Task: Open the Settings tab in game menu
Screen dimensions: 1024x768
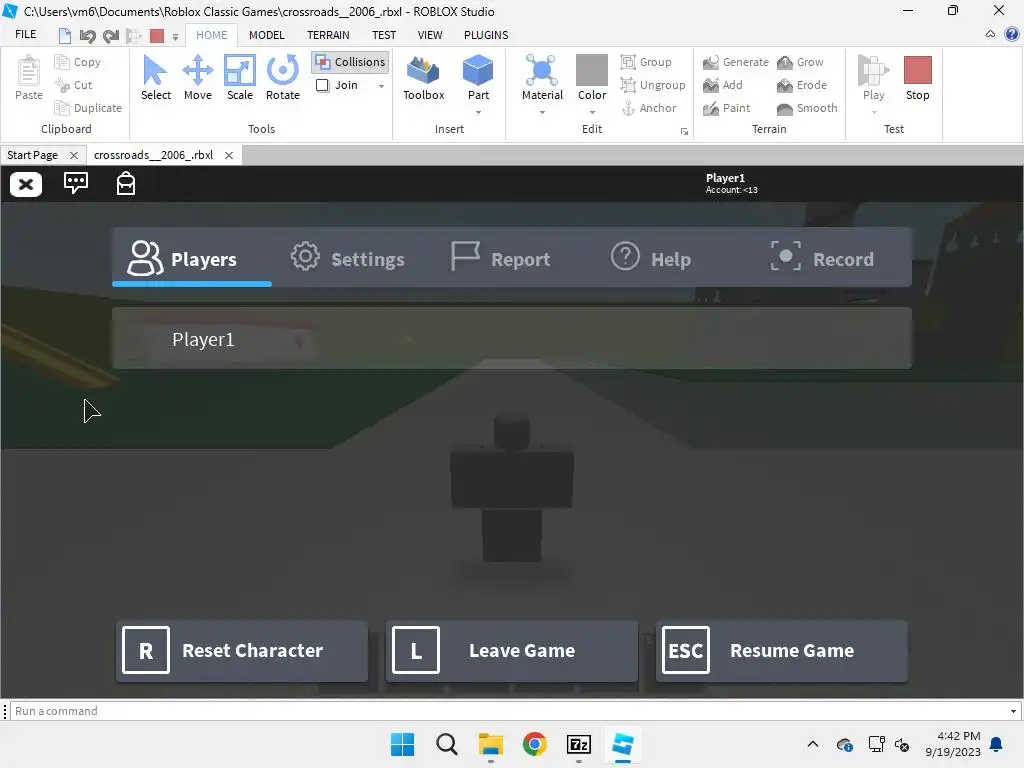Action: tap(347, 258)
